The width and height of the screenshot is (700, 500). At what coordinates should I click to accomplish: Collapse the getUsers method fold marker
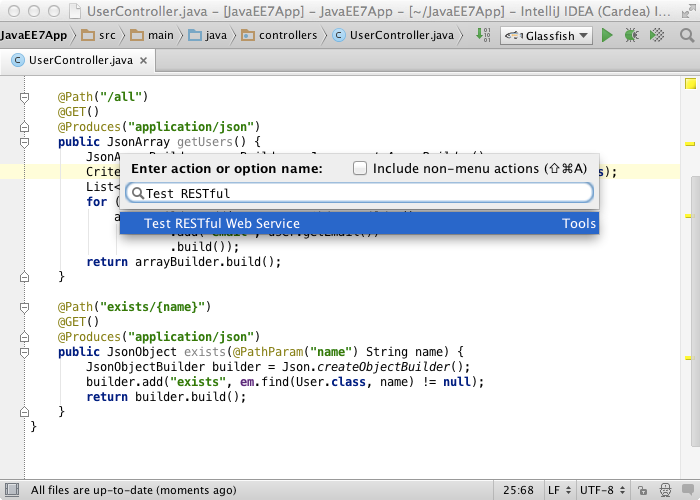pos(25,142)
